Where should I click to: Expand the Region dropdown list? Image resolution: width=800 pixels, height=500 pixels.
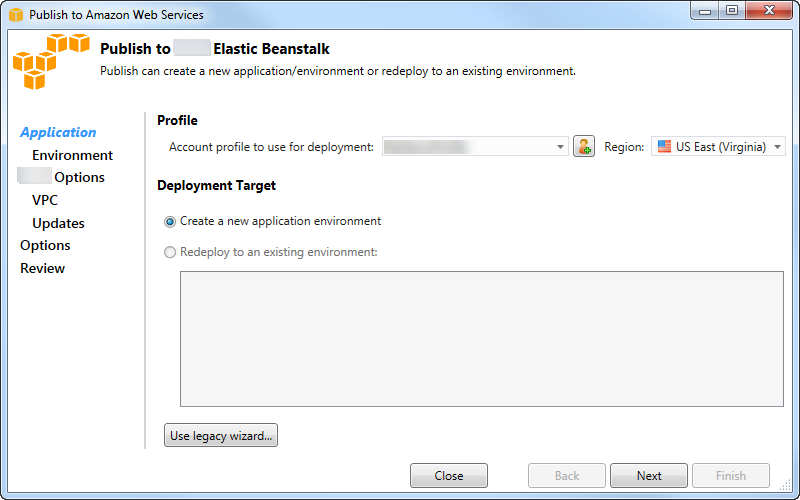776,147
